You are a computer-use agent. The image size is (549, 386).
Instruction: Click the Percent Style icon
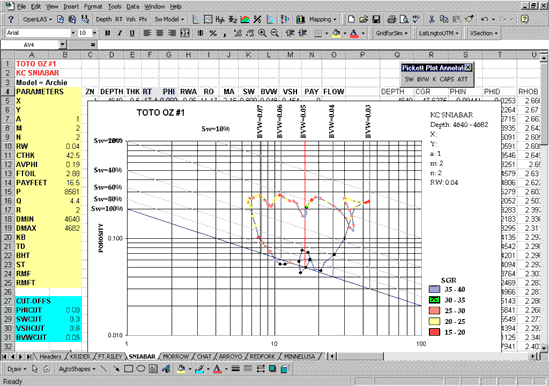pos(213,33)
